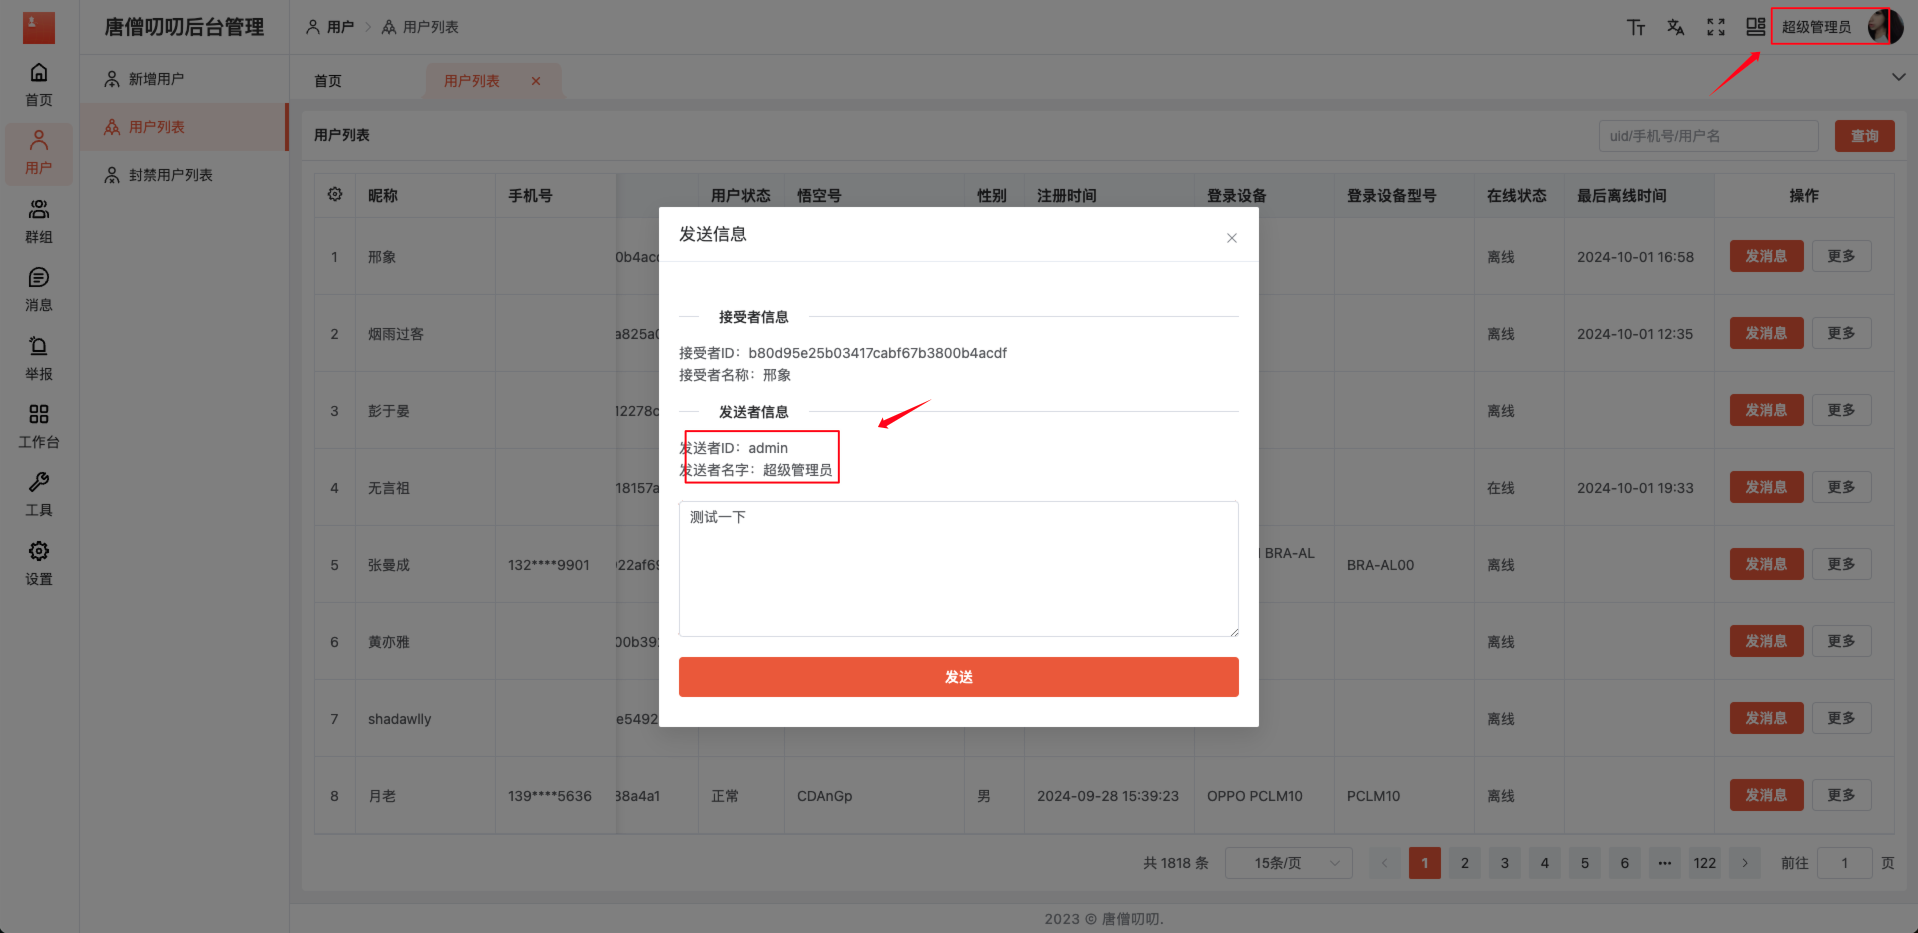Click the 发送 send button in dialog
1918x933 pixels.
click(x=957, y=677)
